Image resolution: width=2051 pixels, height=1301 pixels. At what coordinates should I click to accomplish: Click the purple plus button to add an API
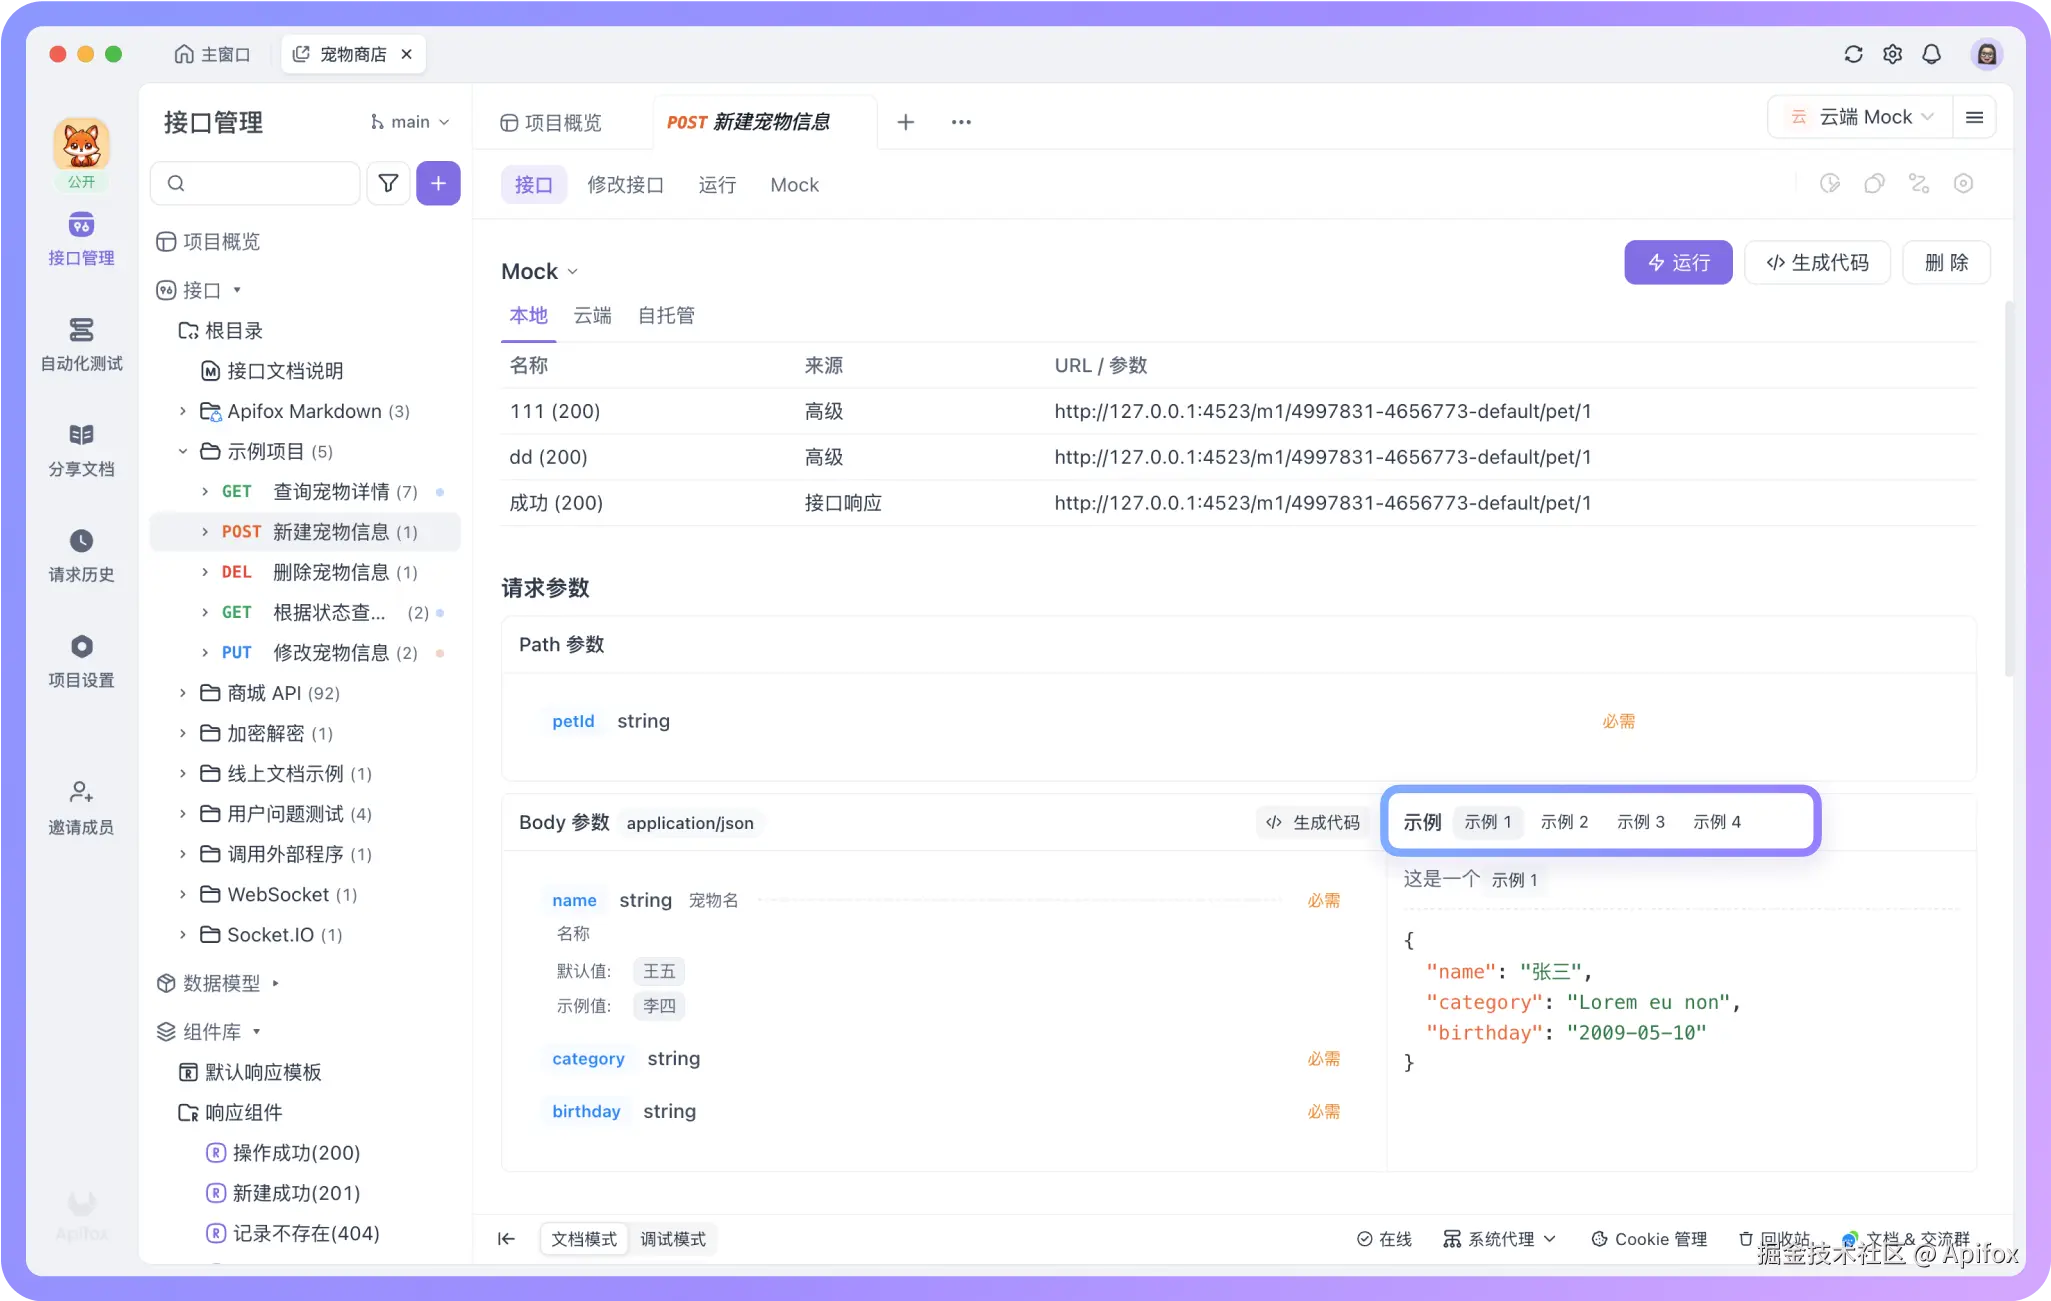[x=438, y=183]
